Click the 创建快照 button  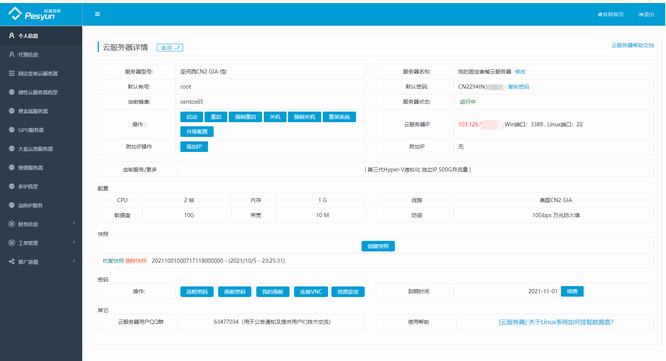pyautogui.click(x=378, y=246)
